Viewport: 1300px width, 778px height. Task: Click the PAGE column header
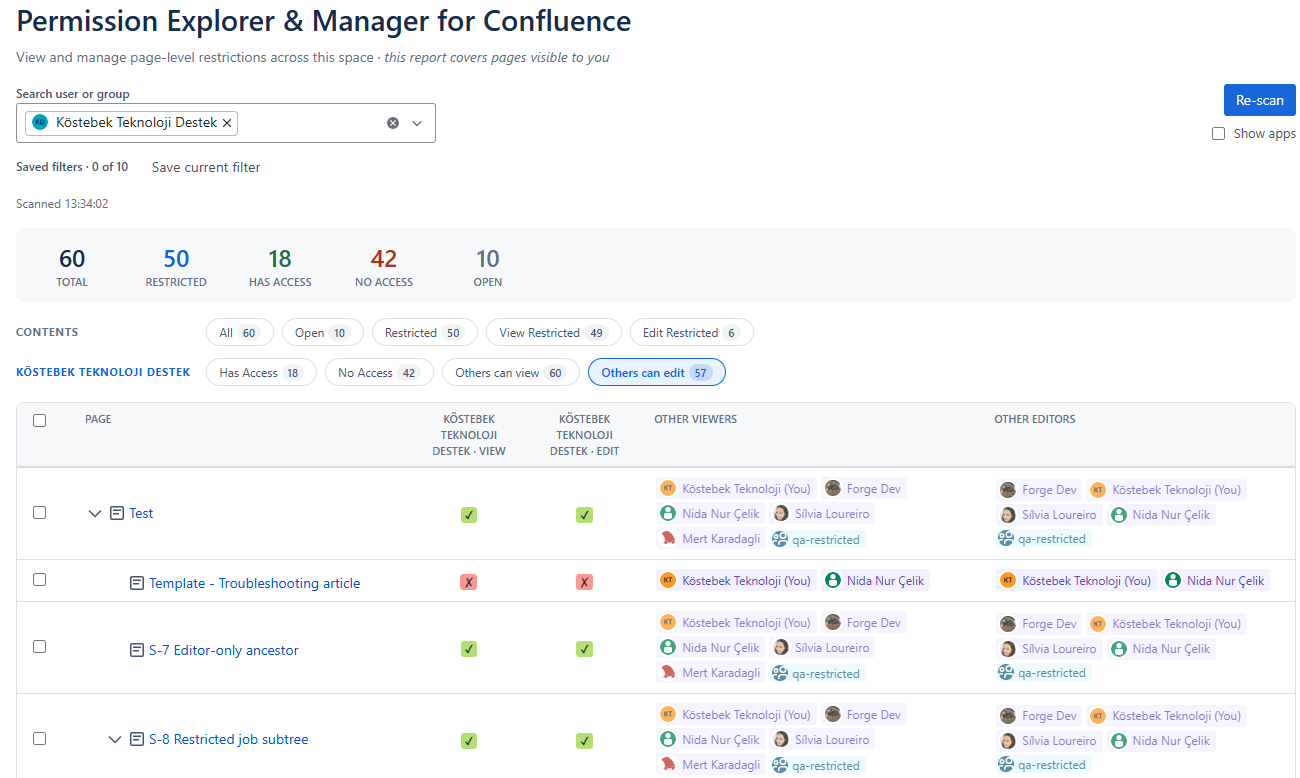pyautogui.click(x=98, y=419)
